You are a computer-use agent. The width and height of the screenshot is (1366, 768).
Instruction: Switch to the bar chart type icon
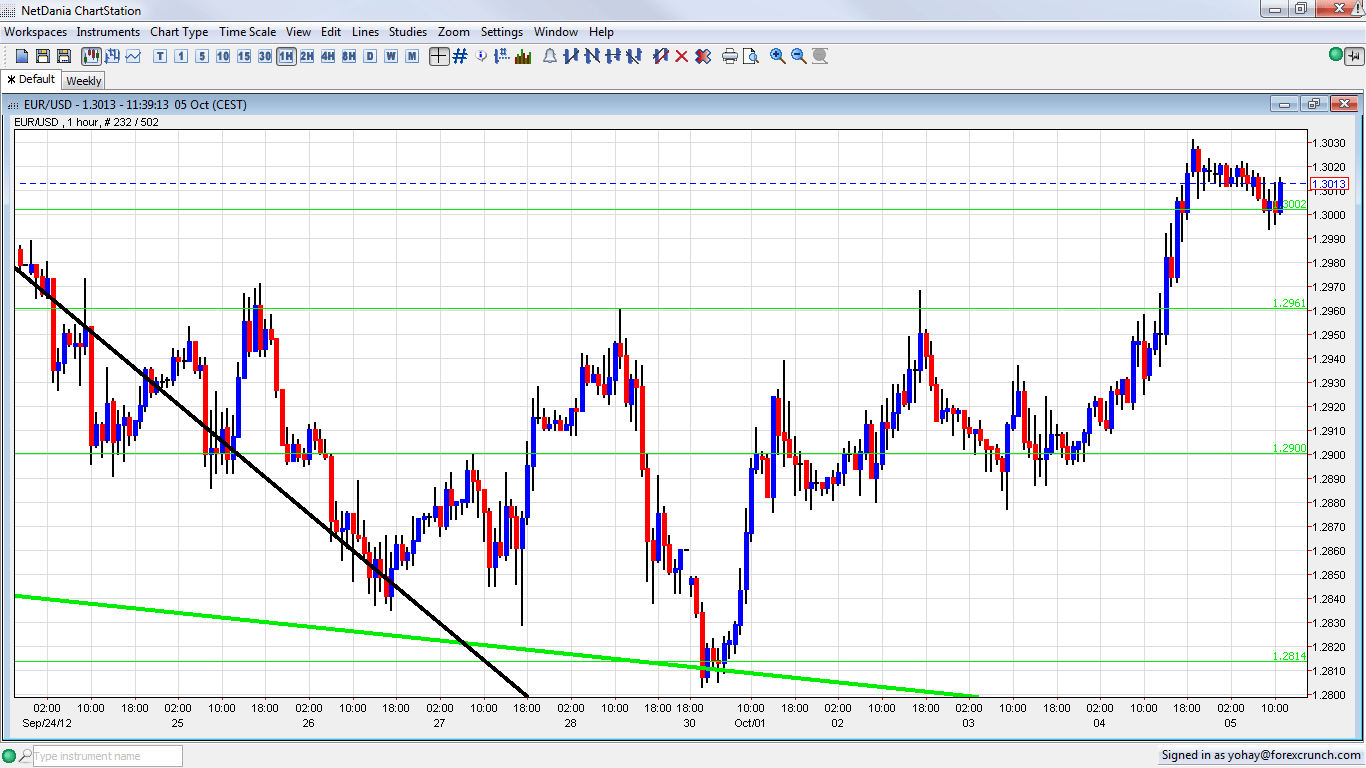pyautogui.click(x=112, y=56)
